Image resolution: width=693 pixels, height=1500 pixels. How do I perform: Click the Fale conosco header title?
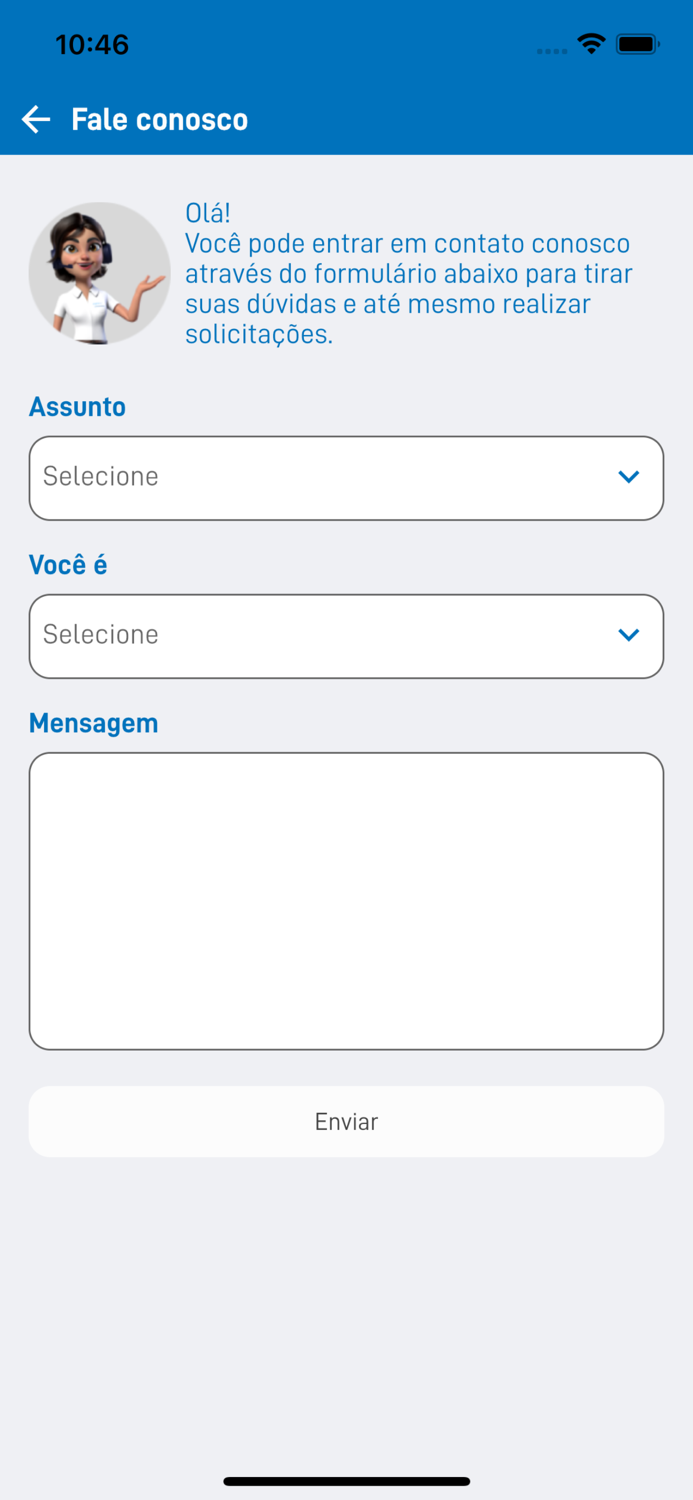(x=160, y=119)
